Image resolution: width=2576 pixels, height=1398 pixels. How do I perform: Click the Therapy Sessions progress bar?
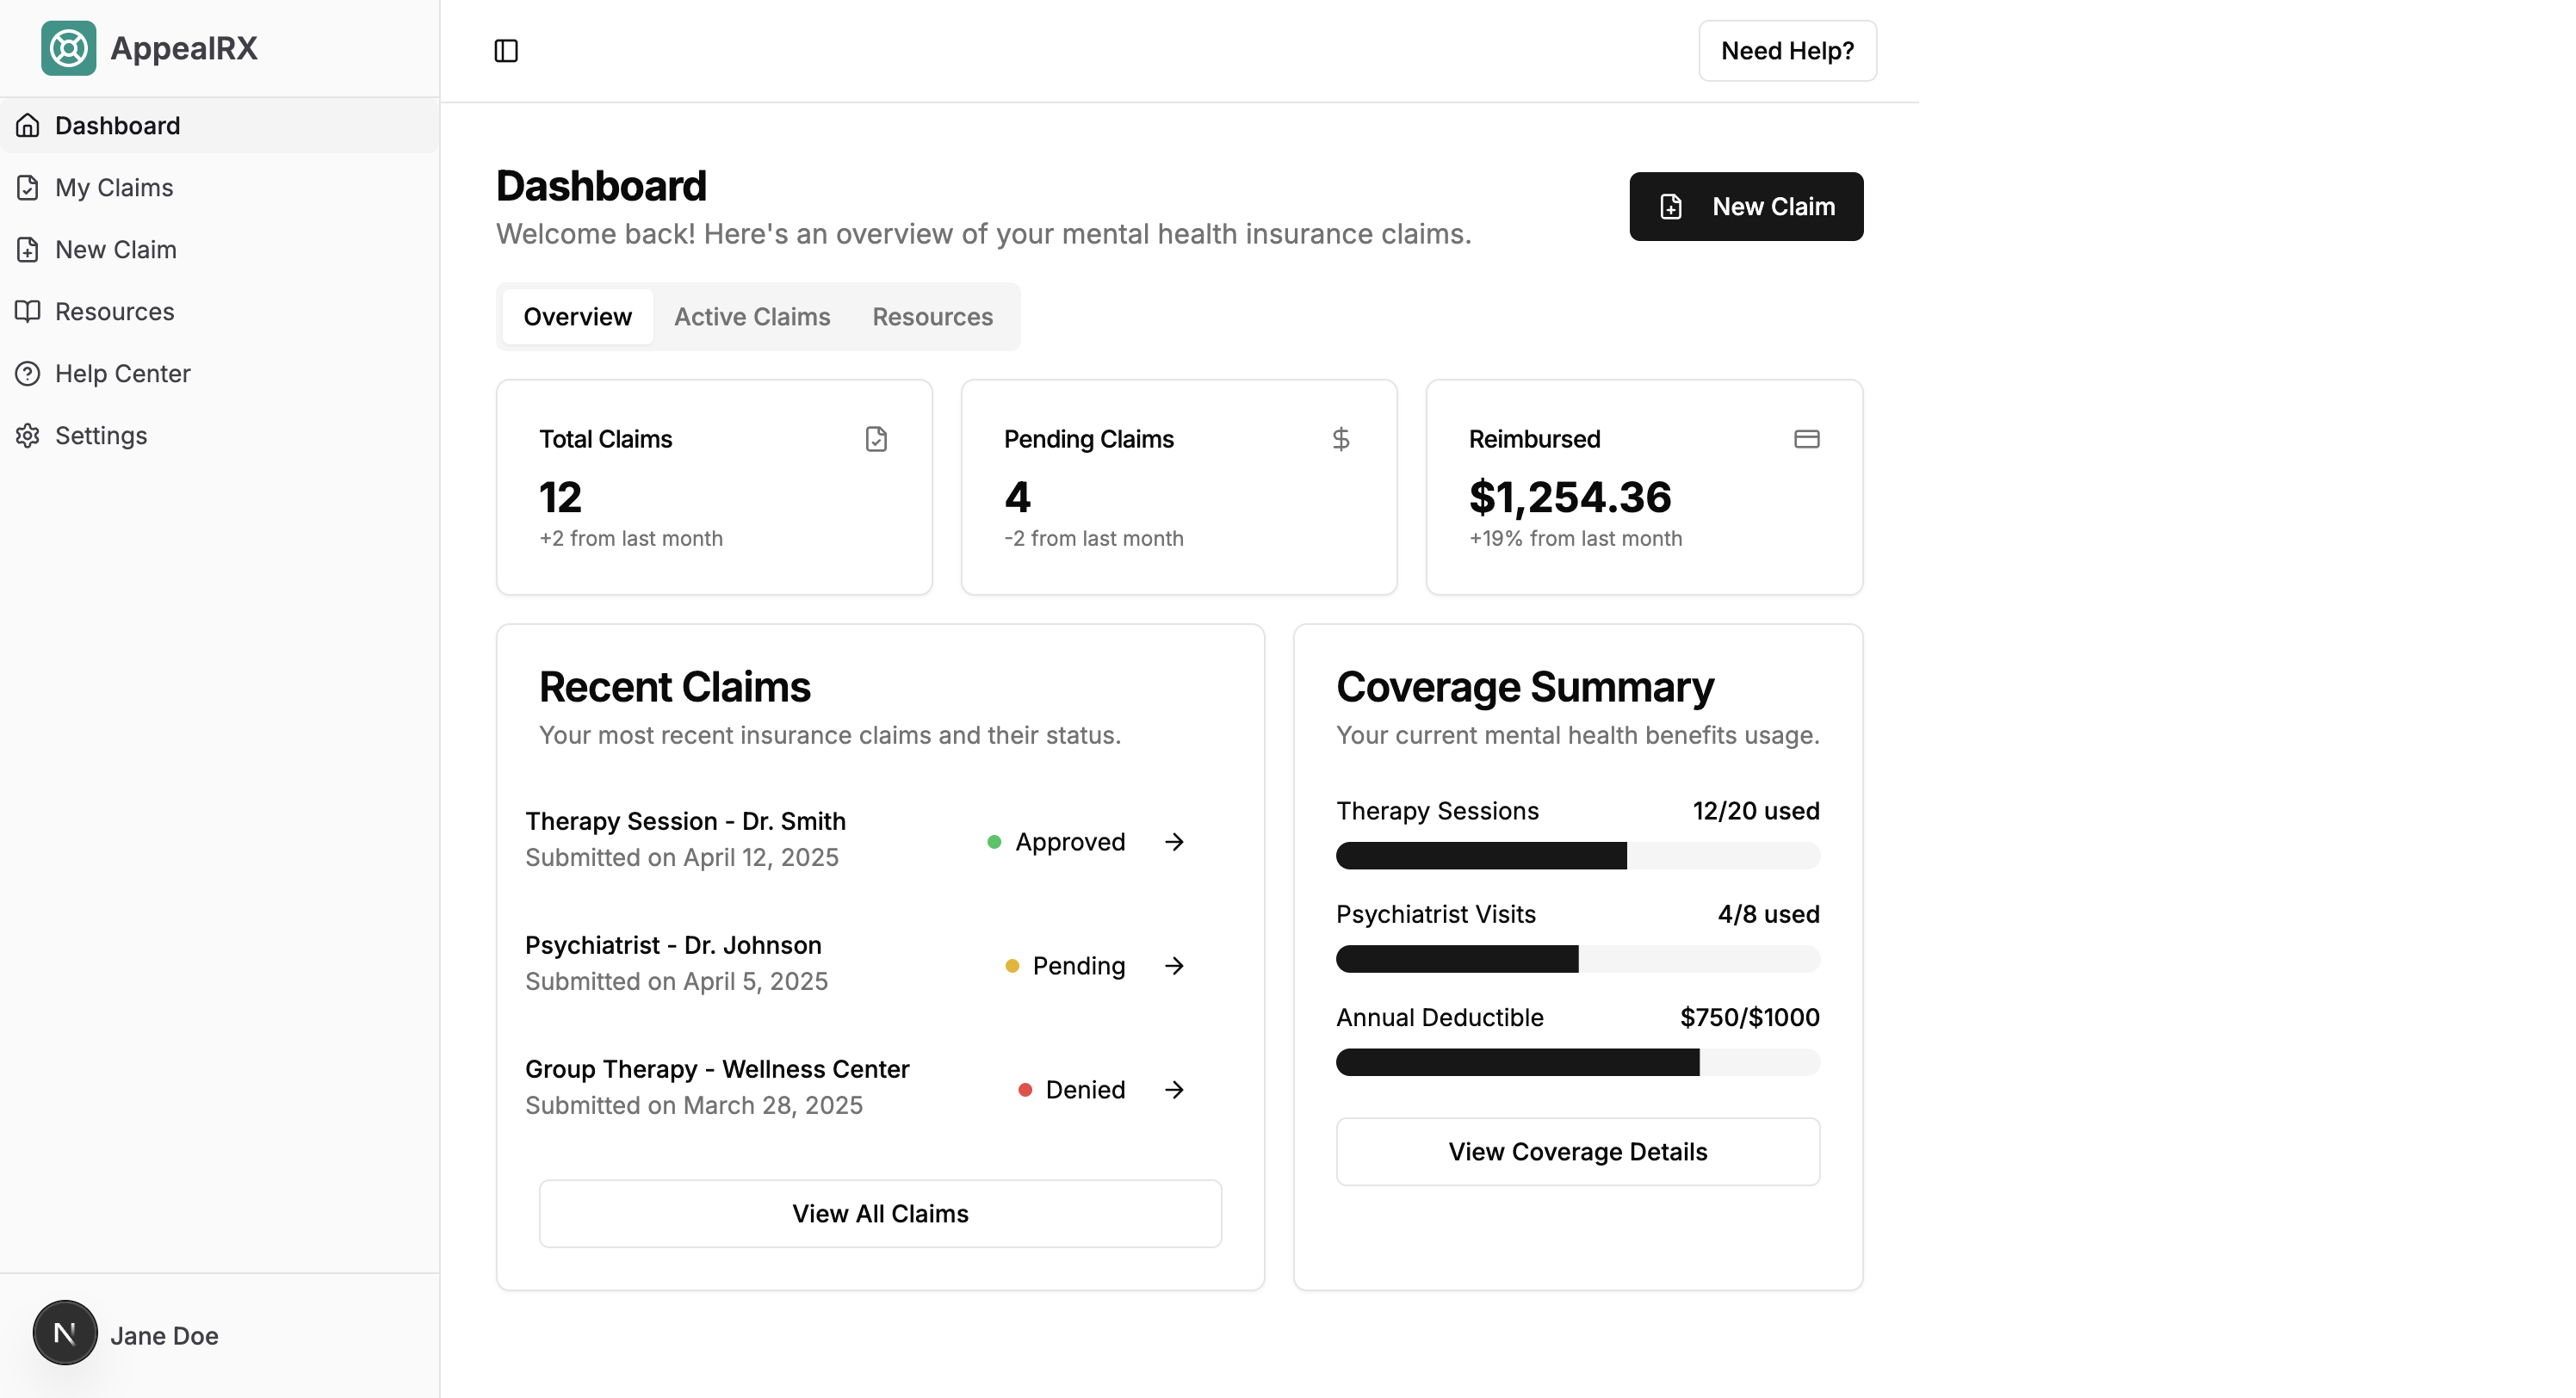pos(1578,856)
